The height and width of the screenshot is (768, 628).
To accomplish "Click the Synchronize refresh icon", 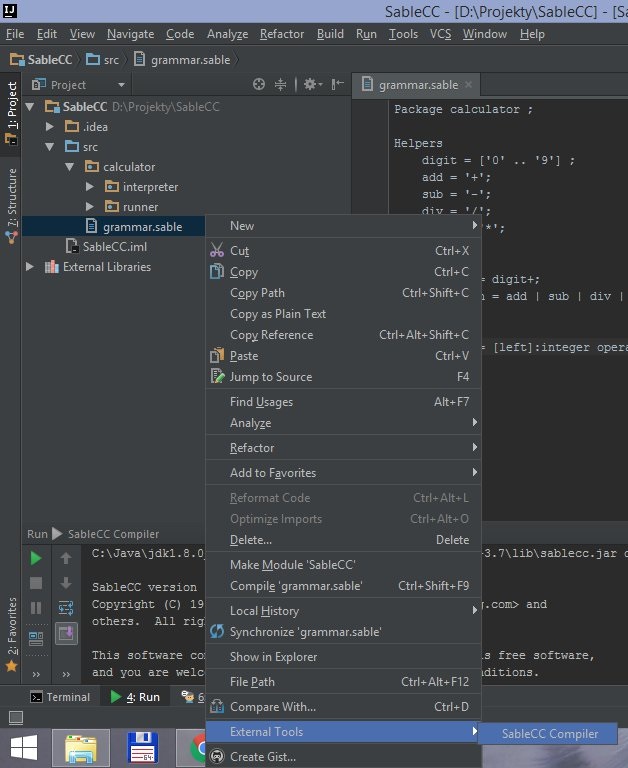I will [x=217, y=631].
